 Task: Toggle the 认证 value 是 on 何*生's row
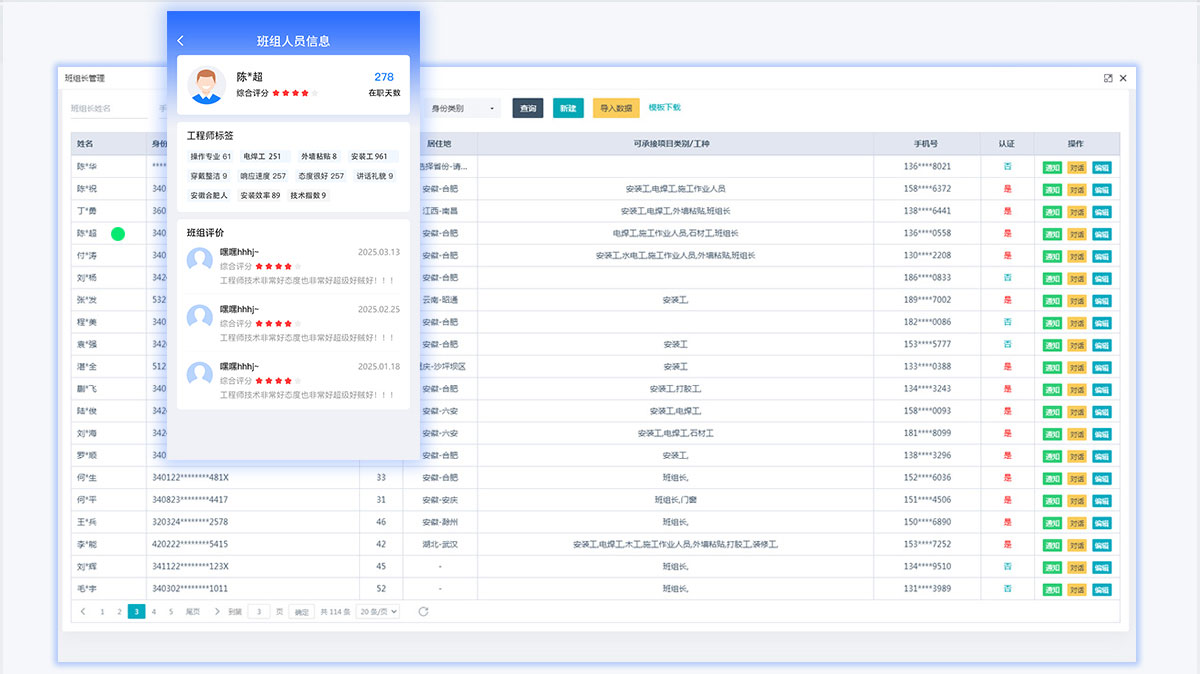pyautogui.click(x=1007, y=478)
